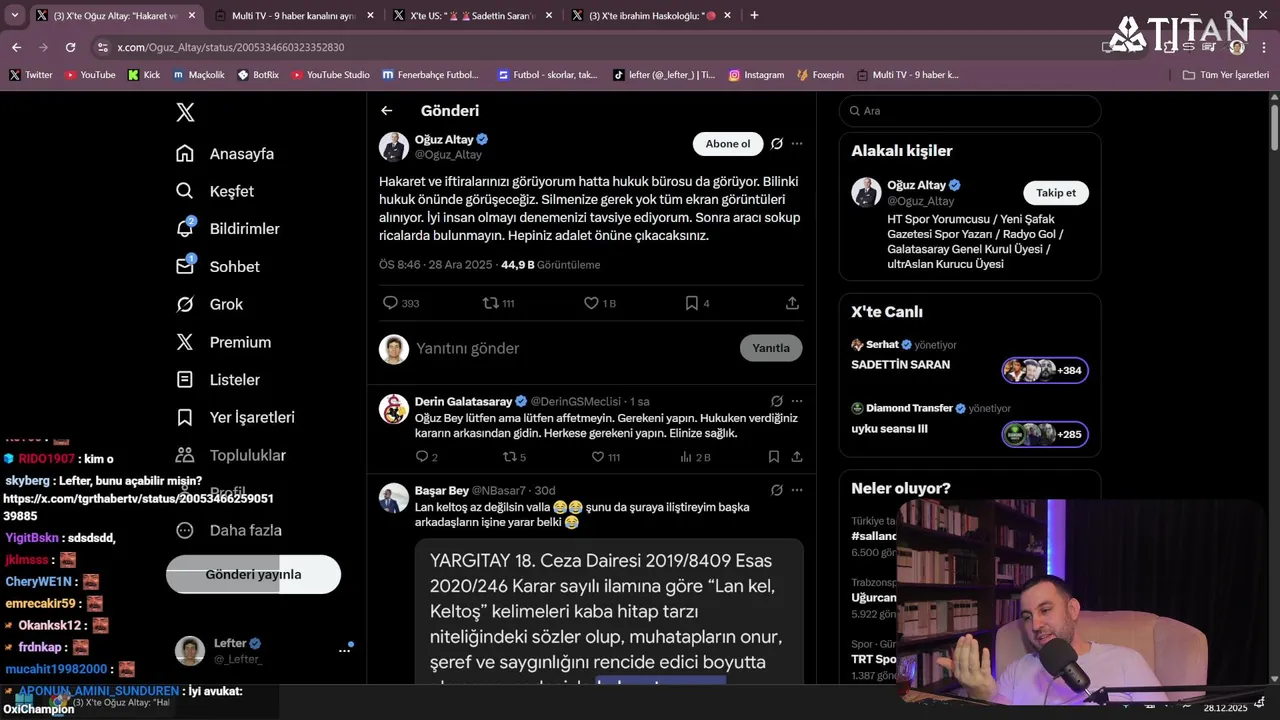Click Gönderi yayınla button
Image resolution: width=1280 pixels, height=720 pixels.
click(x=253, y=574)
